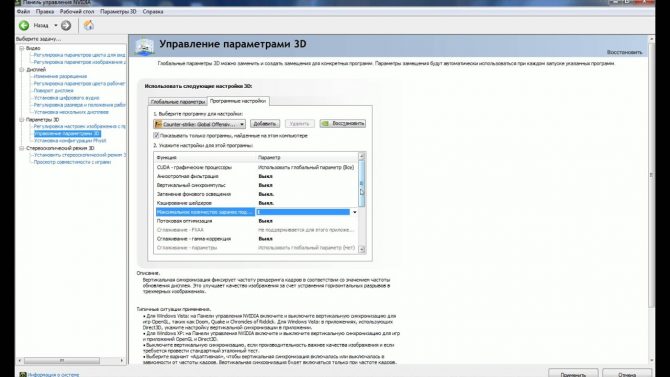
Task: Click the settings list vertical scrollbar thumb
Action: [x=362, y=184]
